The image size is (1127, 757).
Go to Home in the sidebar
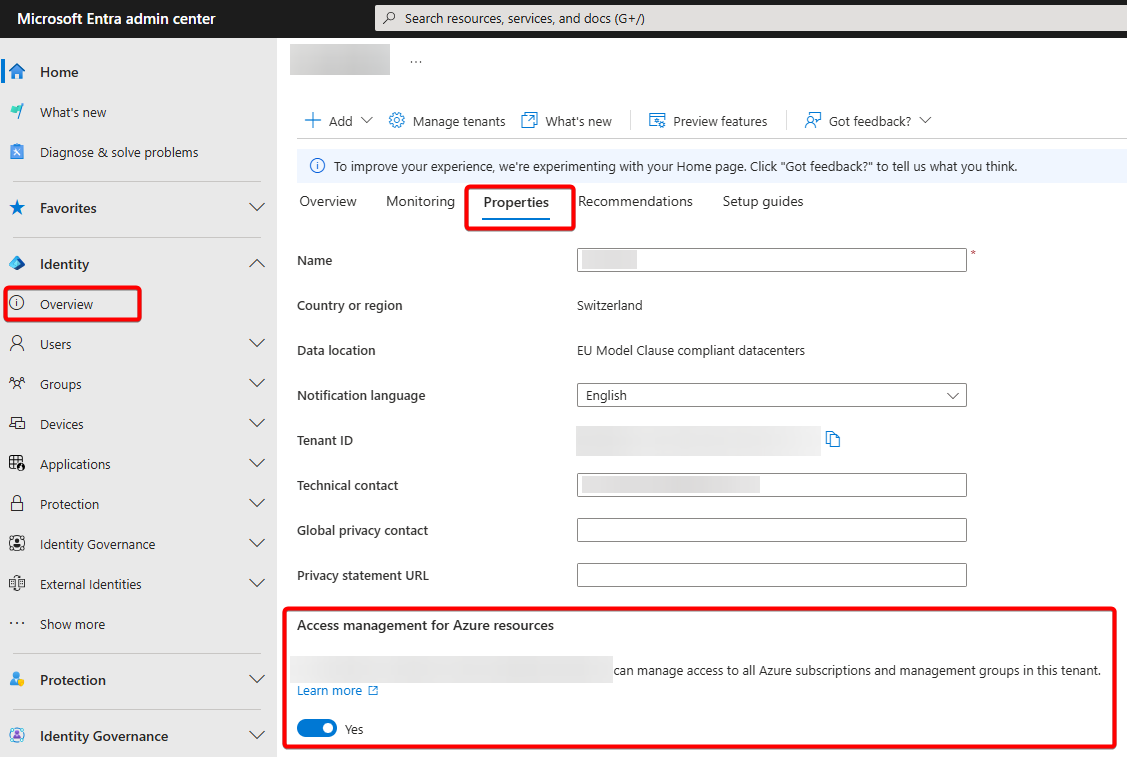point(59,72)
